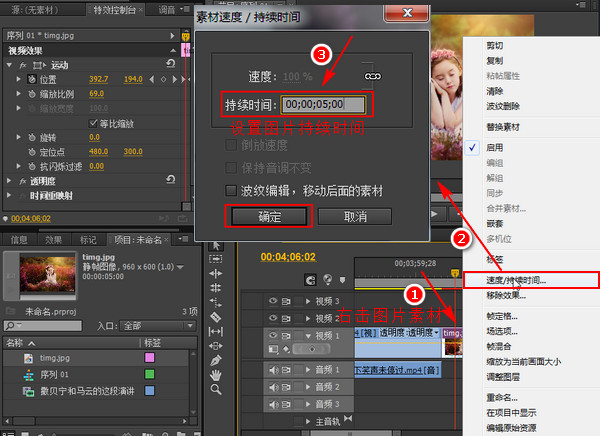
Task: Reset the 运动 (Motion) effect parameters
Action: point(170,63)
